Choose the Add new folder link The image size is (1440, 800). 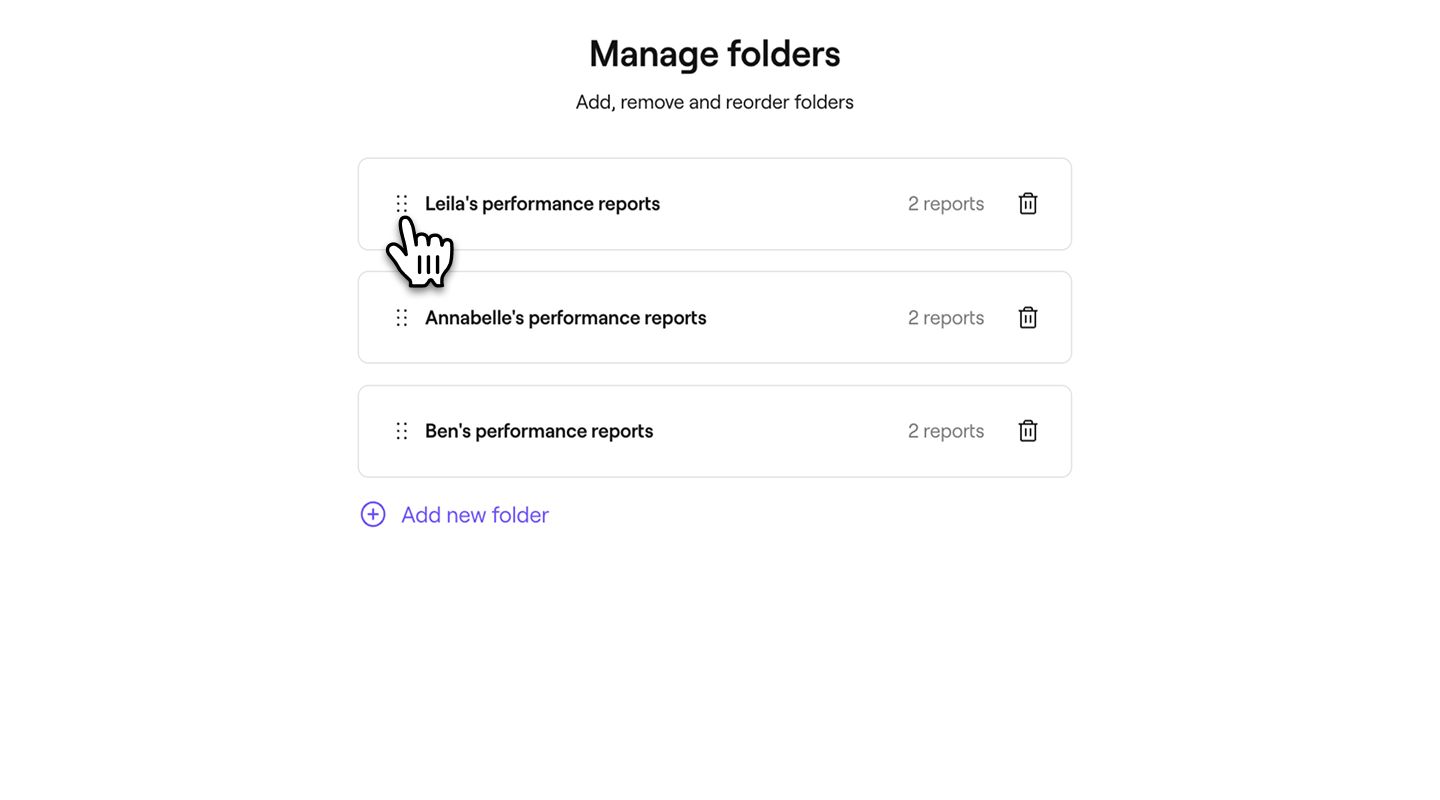coord(475,515)
